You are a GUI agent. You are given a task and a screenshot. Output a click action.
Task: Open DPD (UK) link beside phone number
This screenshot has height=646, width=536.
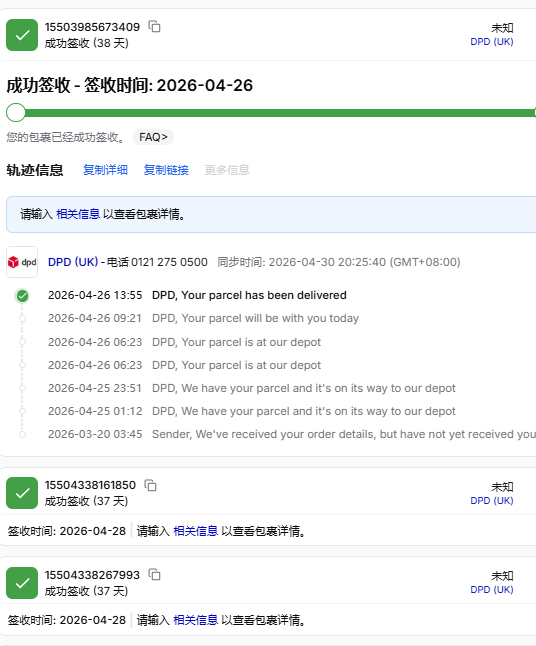[73, 262]
